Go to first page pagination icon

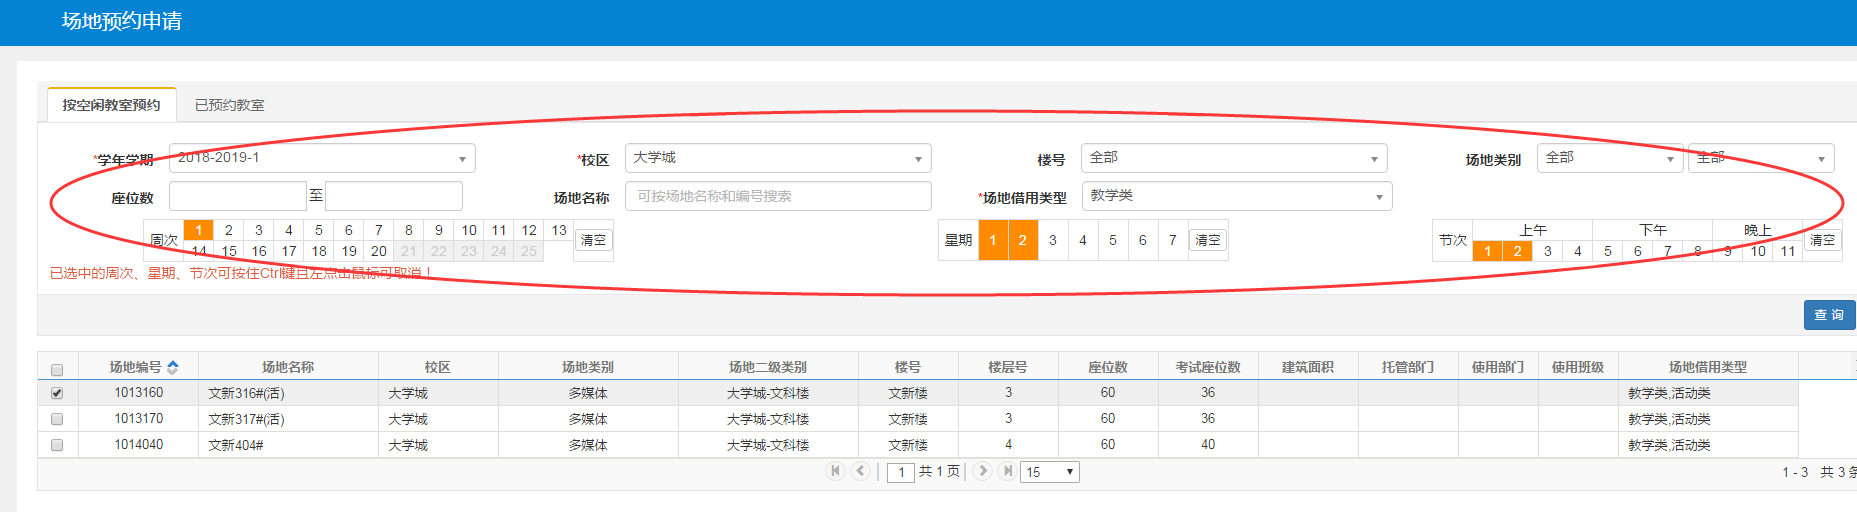835,471
